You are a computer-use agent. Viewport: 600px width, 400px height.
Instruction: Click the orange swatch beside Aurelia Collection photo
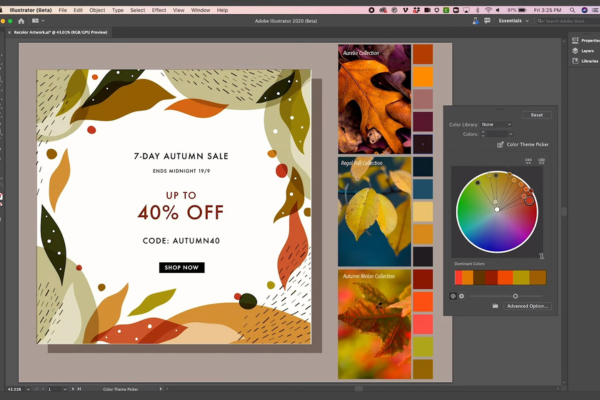[x=423, y=77]
